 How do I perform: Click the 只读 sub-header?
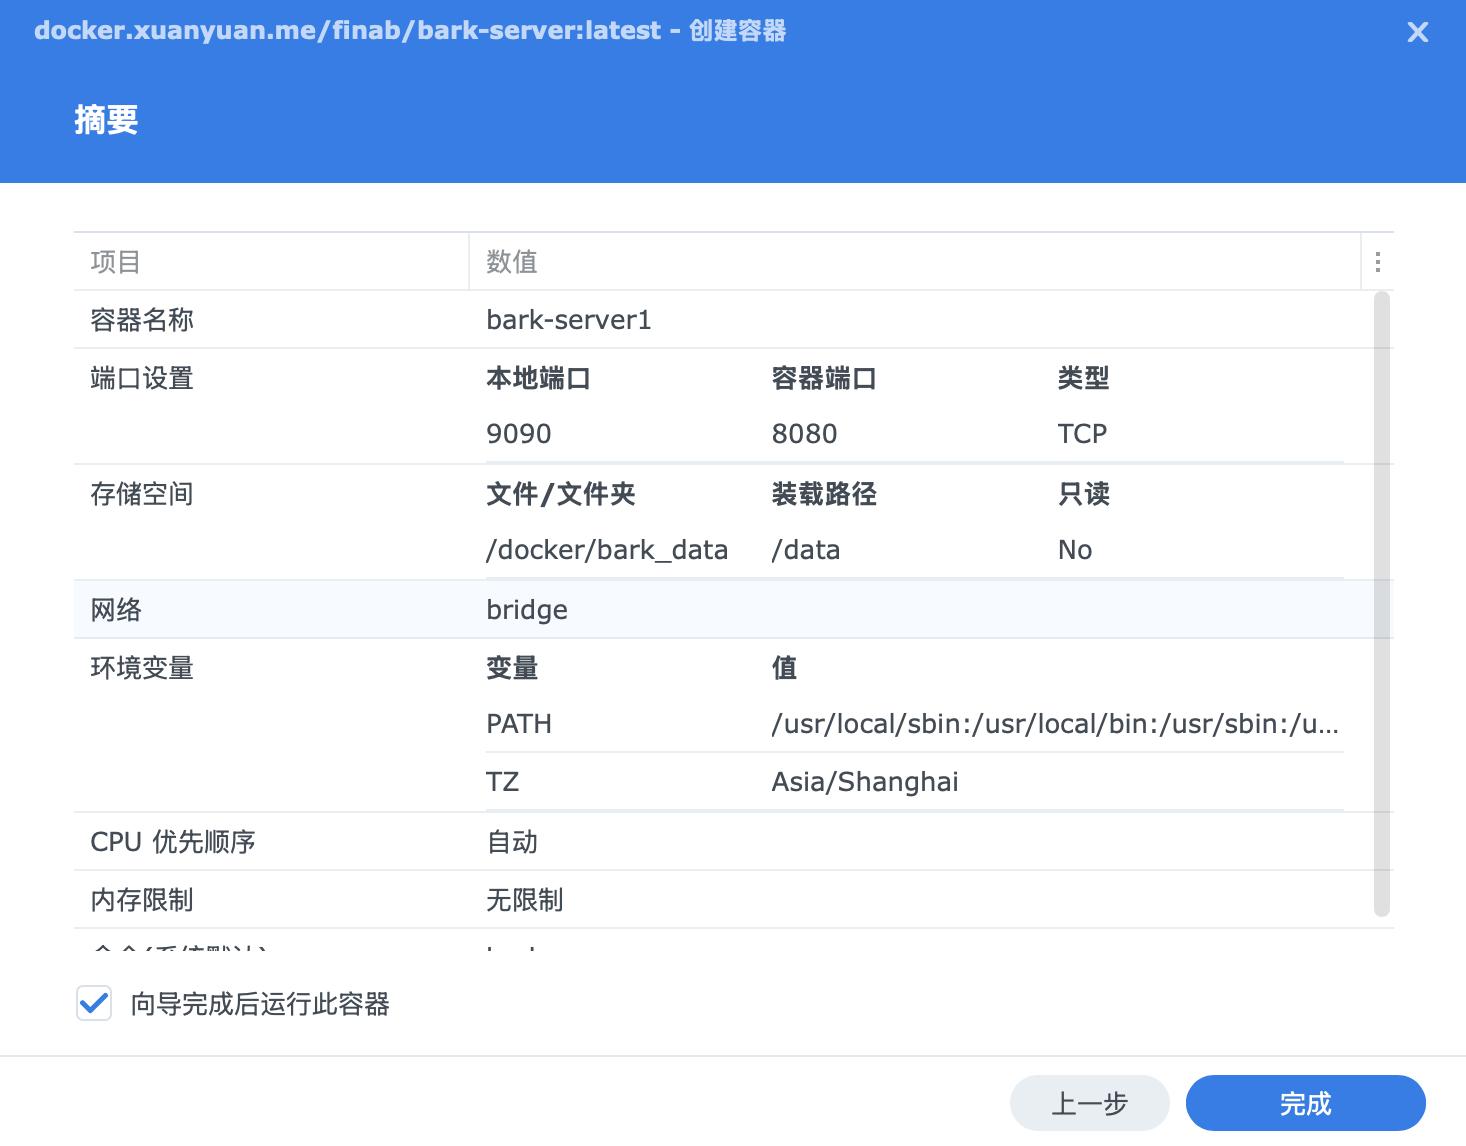pyautogui.click(x=1084, y=494)
